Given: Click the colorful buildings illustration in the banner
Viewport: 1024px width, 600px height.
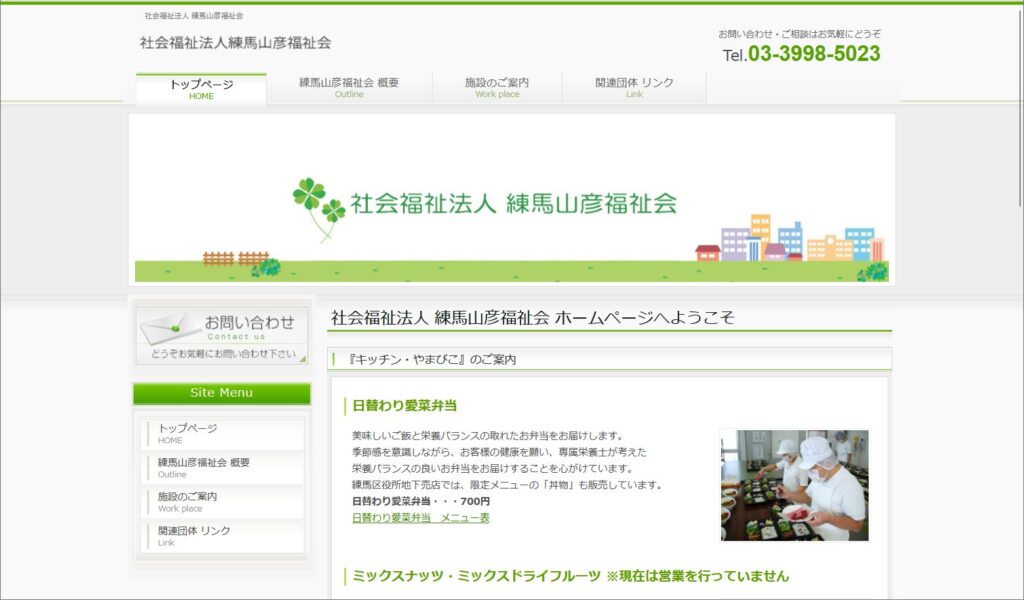Looking at the screenshot, I should coord(790,240).
